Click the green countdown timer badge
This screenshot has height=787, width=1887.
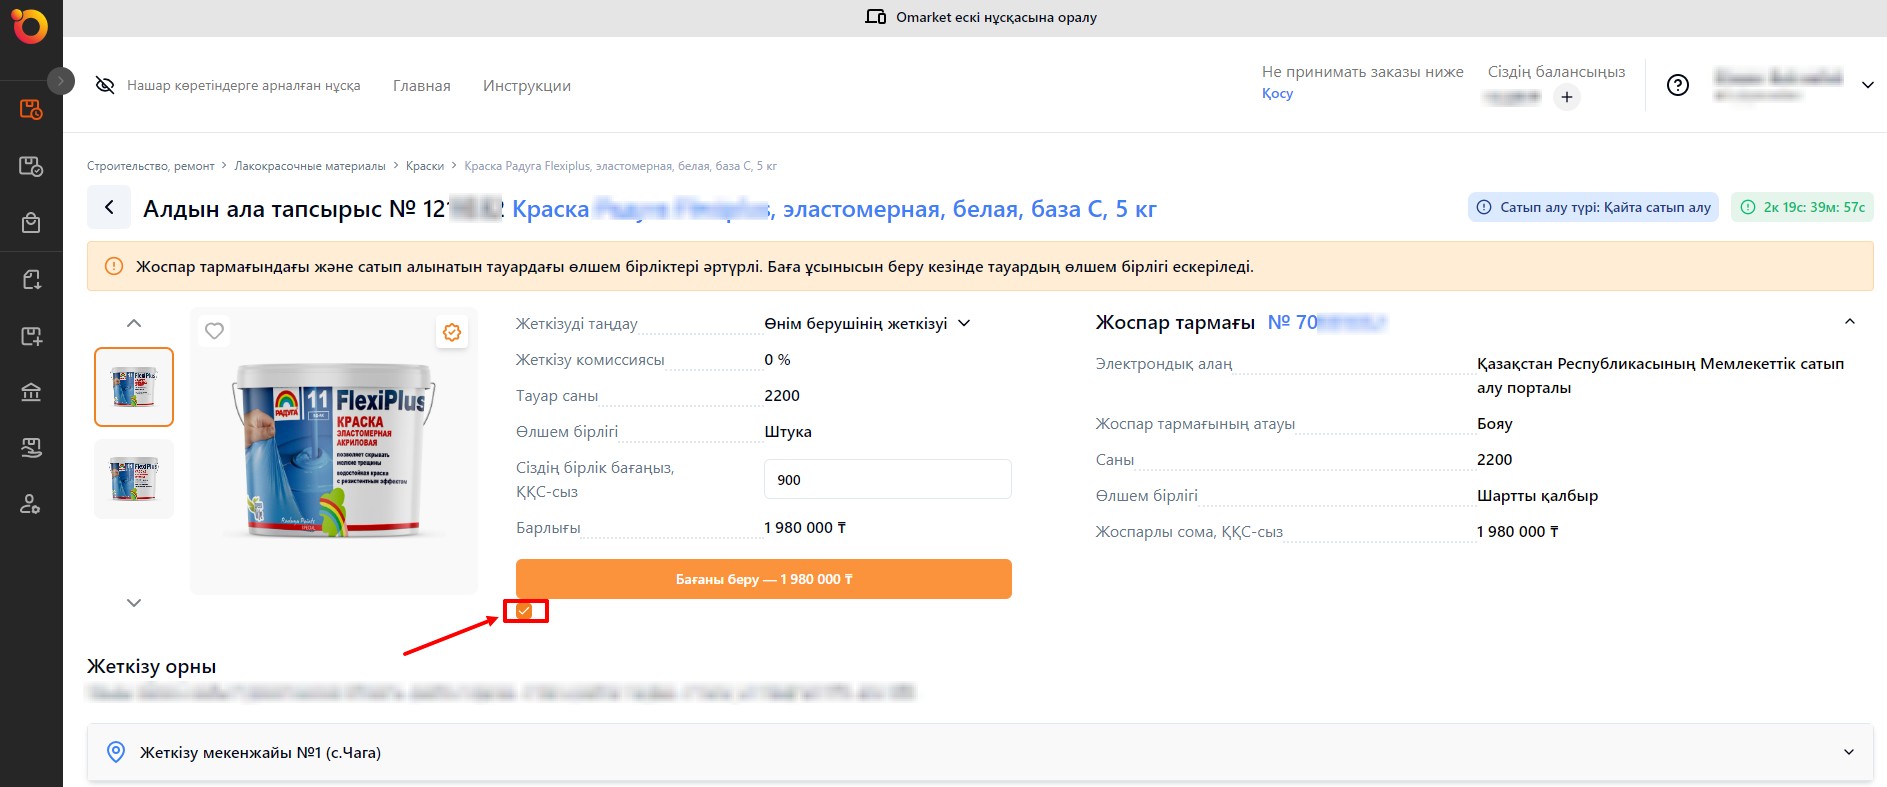click(x=1802, y=207)
